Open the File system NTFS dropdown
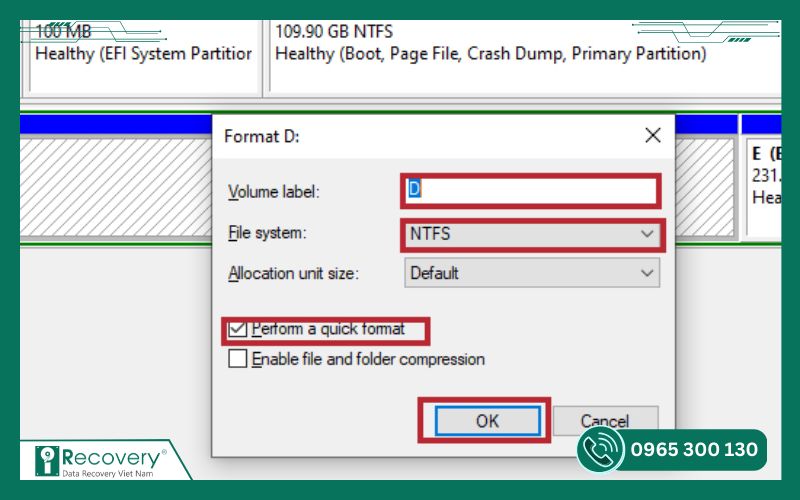 pos(532,234)
